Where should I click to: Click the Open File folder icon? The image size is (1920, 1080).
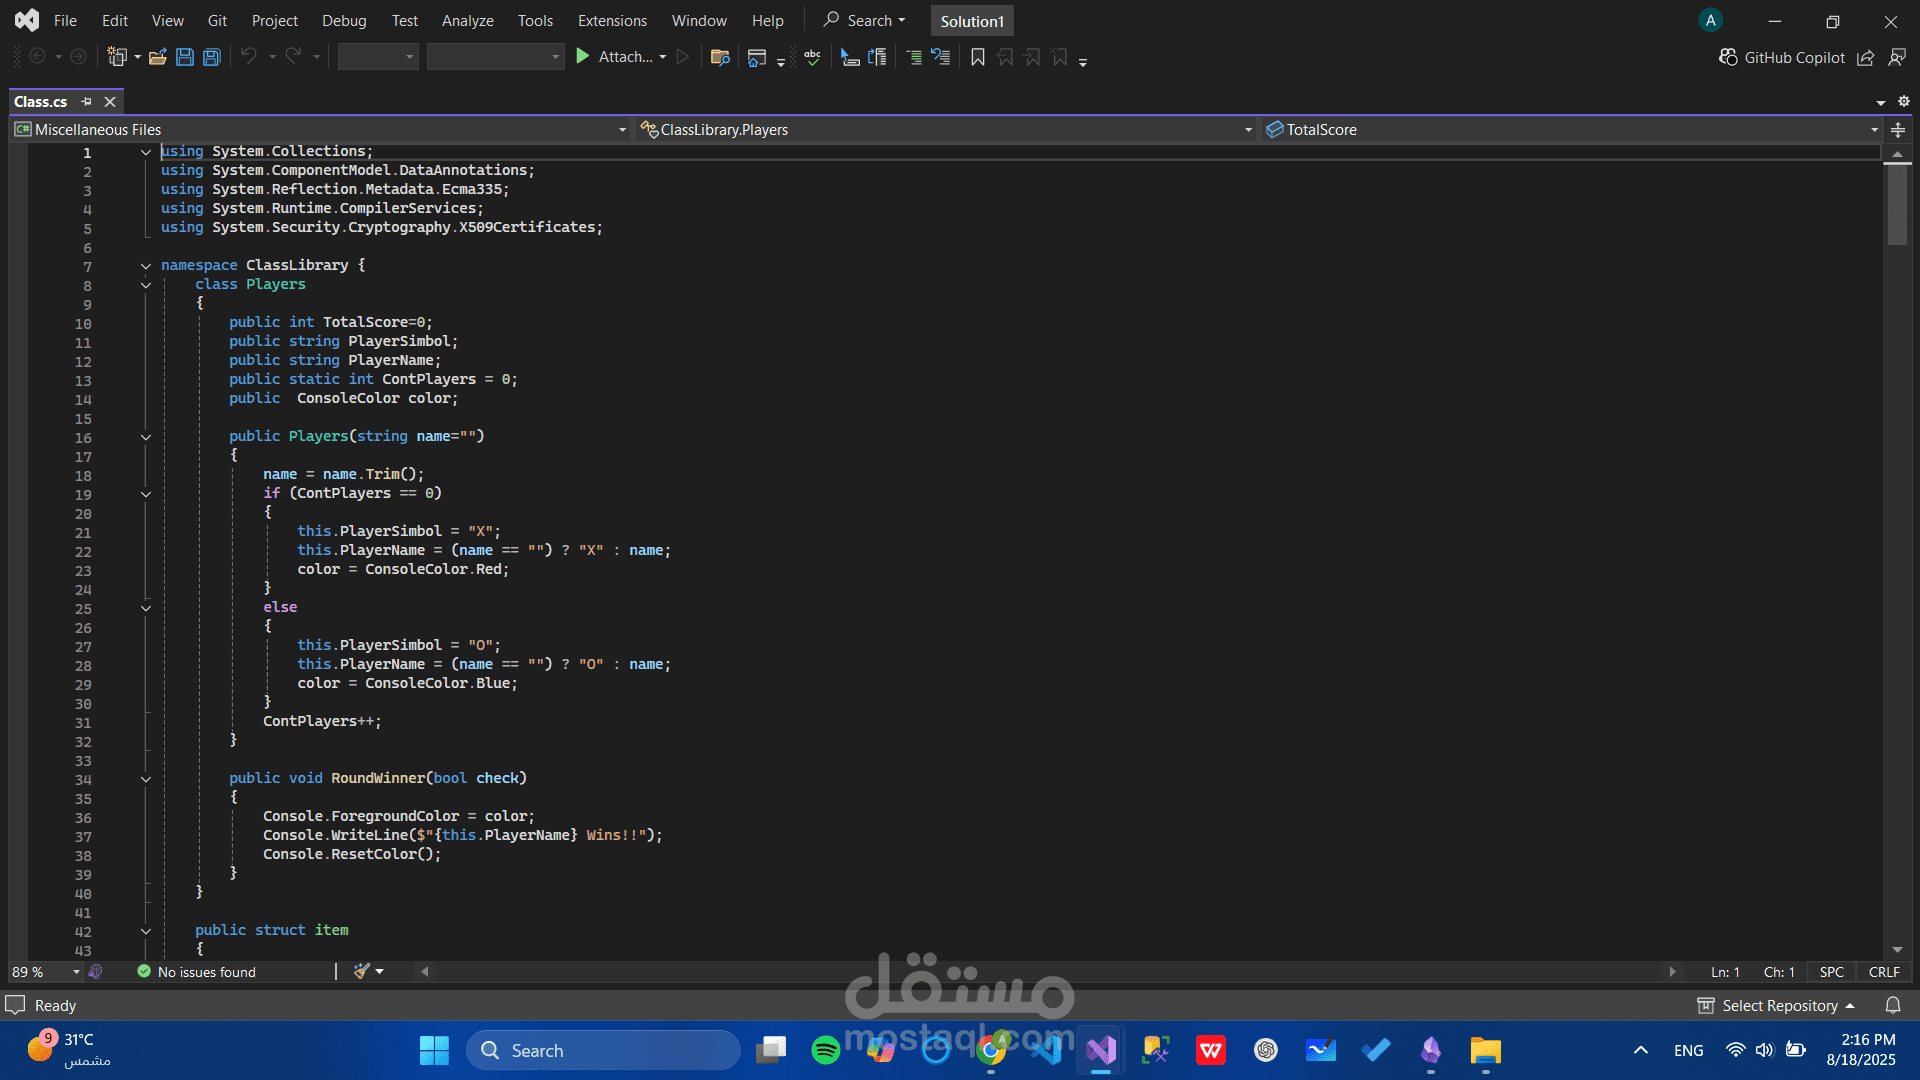click(157, 57)
